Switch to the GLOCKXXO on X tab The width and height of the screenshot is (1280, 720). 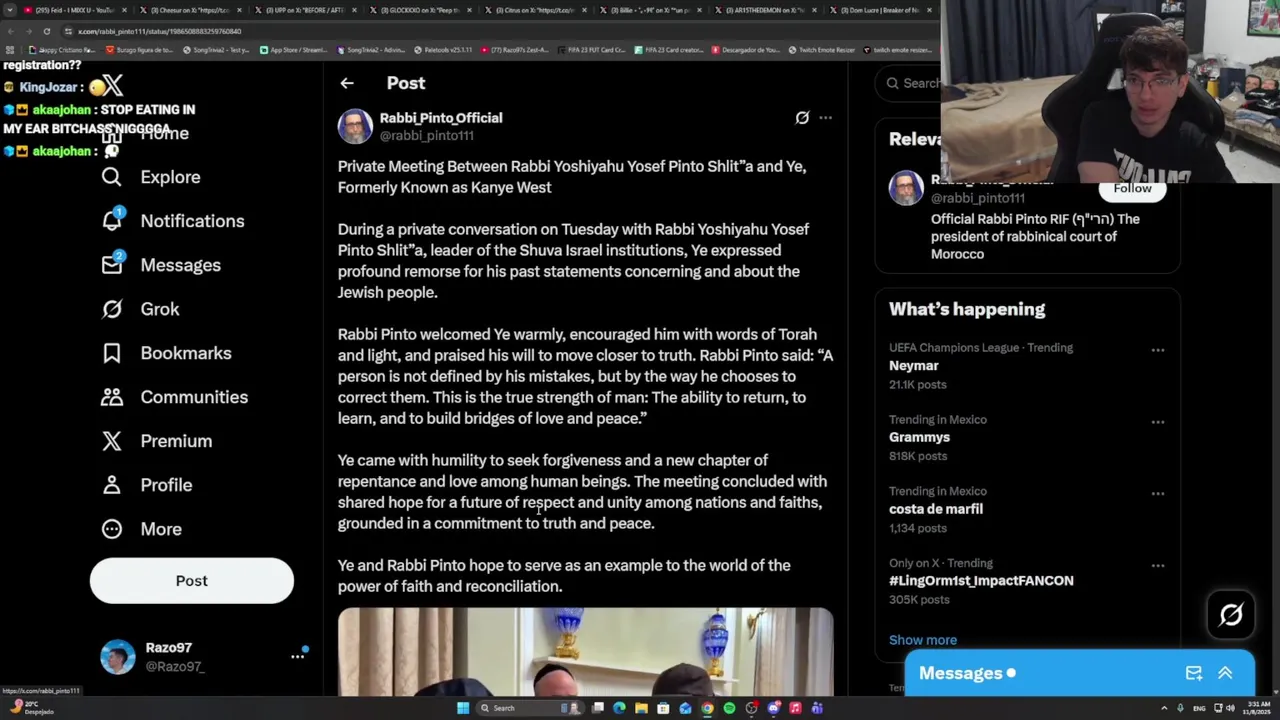point(419,10)
